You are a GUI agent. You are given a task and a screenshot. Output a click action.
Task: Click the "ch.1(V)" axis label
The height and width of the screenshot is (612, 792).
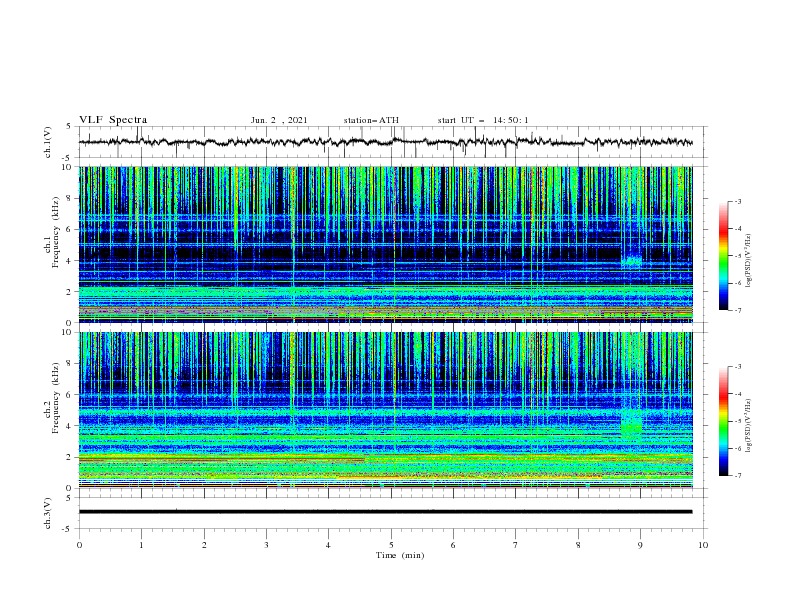point(47,142)
